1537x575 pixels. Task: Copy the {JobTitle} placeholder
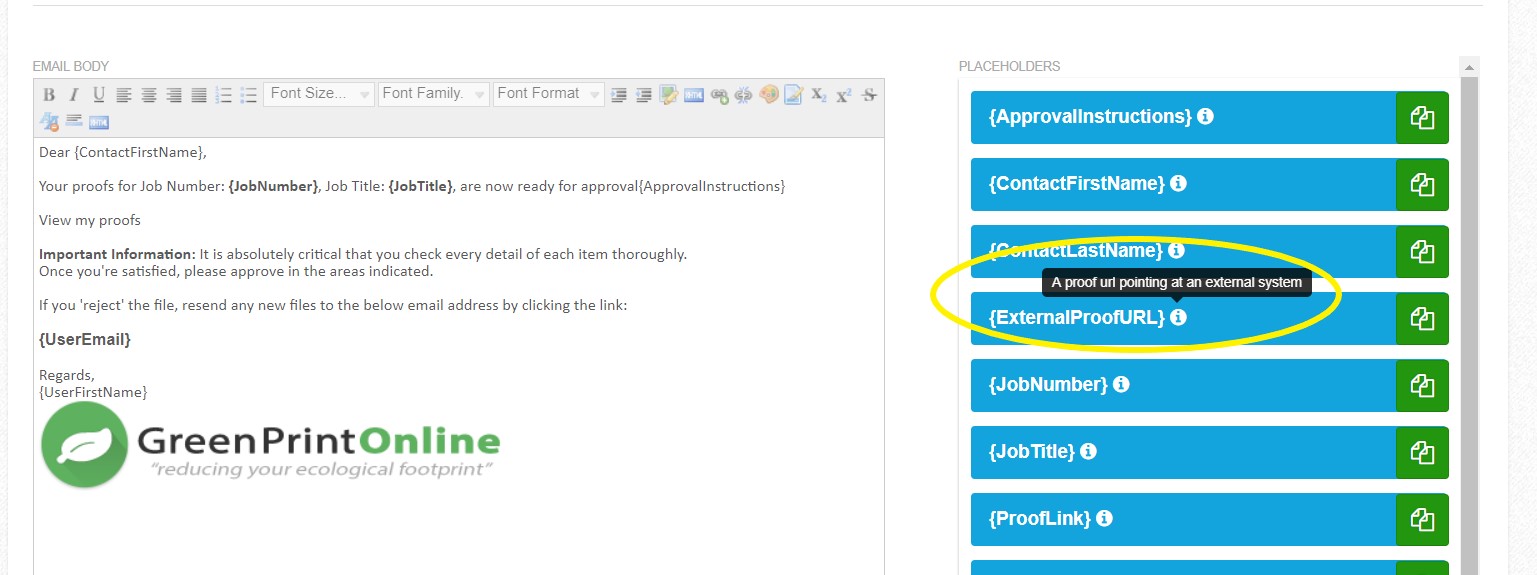click(1422, 452)
